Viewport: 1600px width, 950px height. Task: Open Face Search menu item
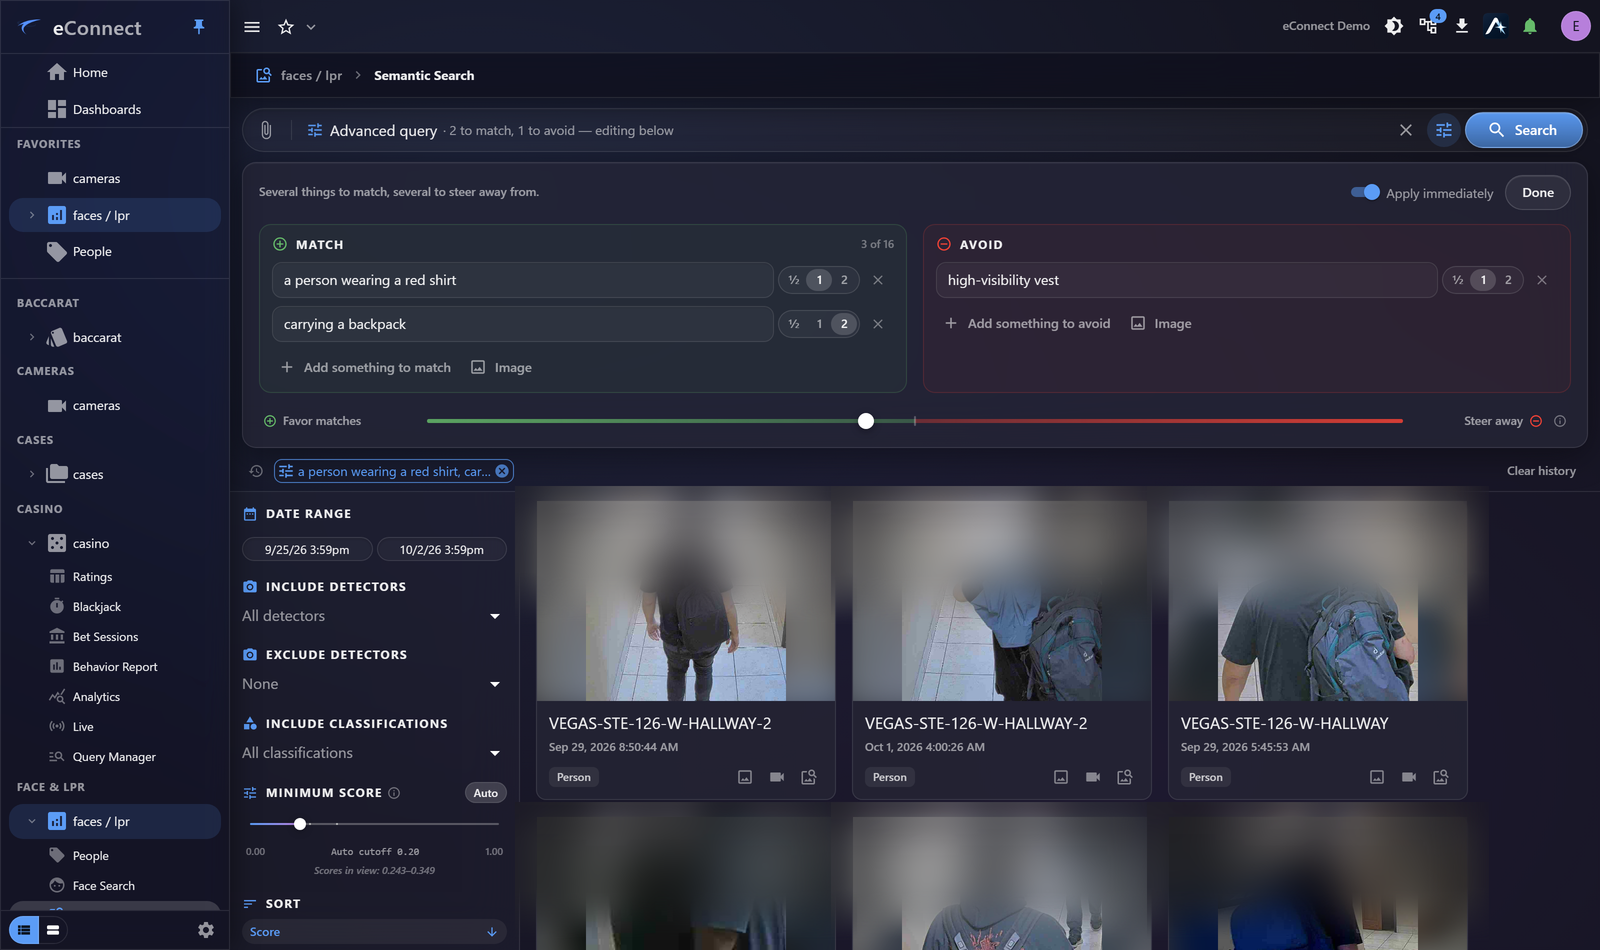pos(104,886)
